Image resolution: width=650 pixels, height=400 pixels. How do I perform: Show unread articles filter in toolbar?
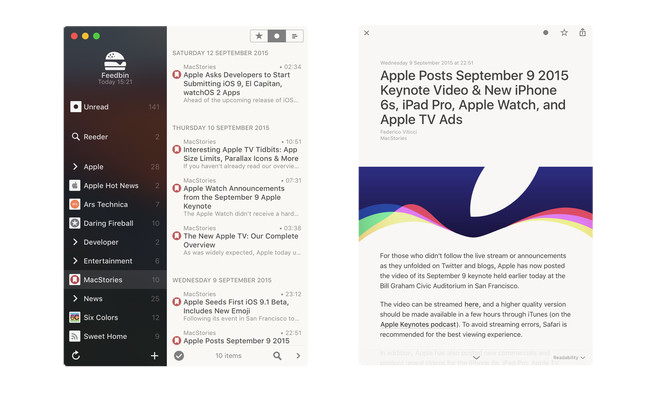pos(276,36)
